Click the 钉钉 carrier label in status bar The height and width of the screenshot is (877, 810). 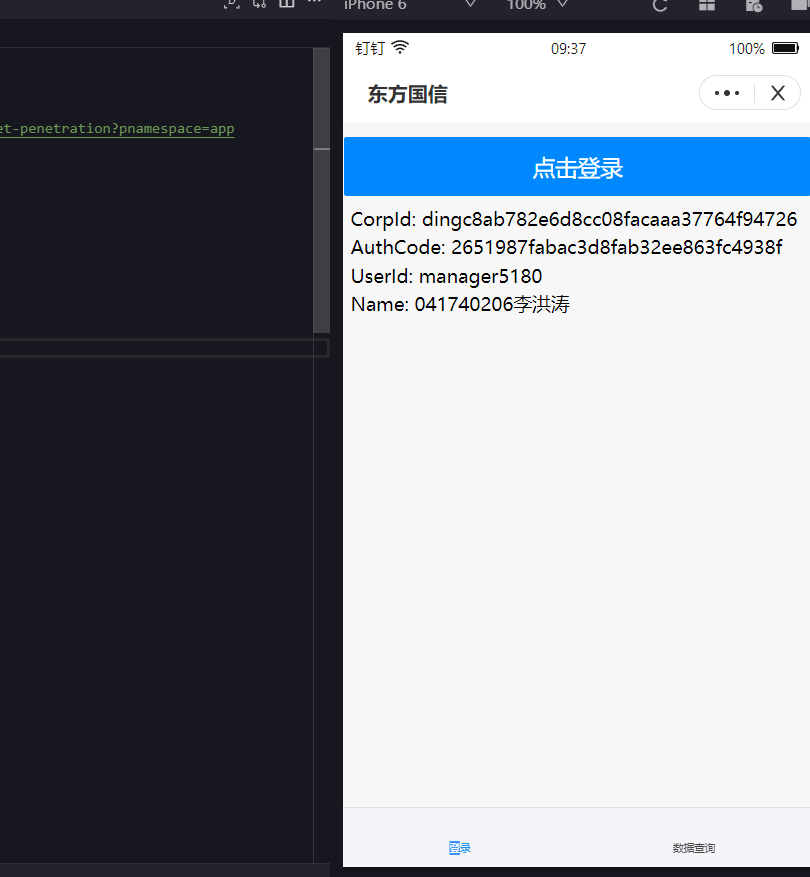(x=370, y=48)
